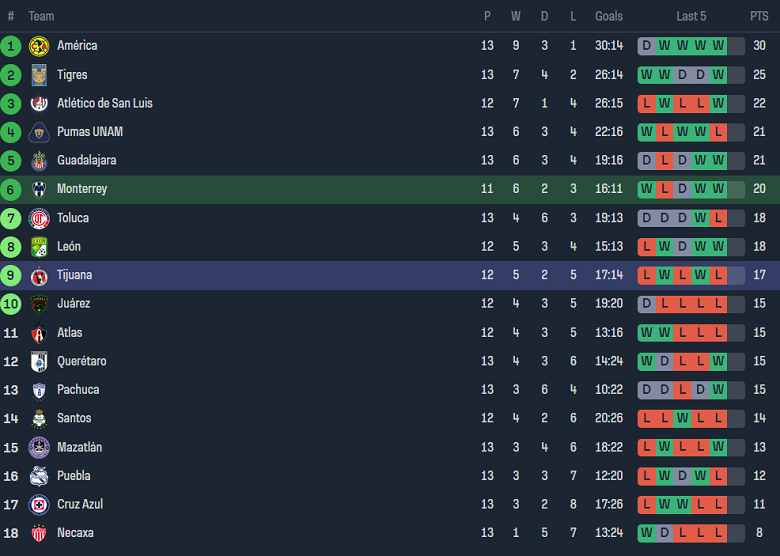Sort standings by Goals column header

608,16
